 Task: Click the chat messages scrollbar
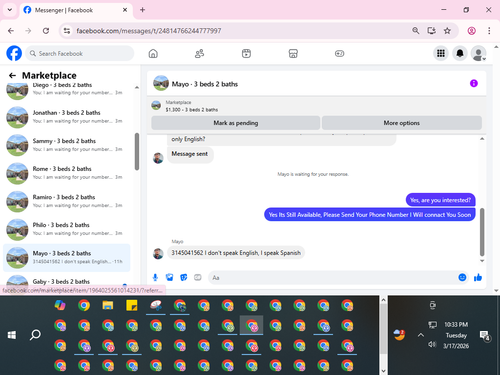click(482, 232)
